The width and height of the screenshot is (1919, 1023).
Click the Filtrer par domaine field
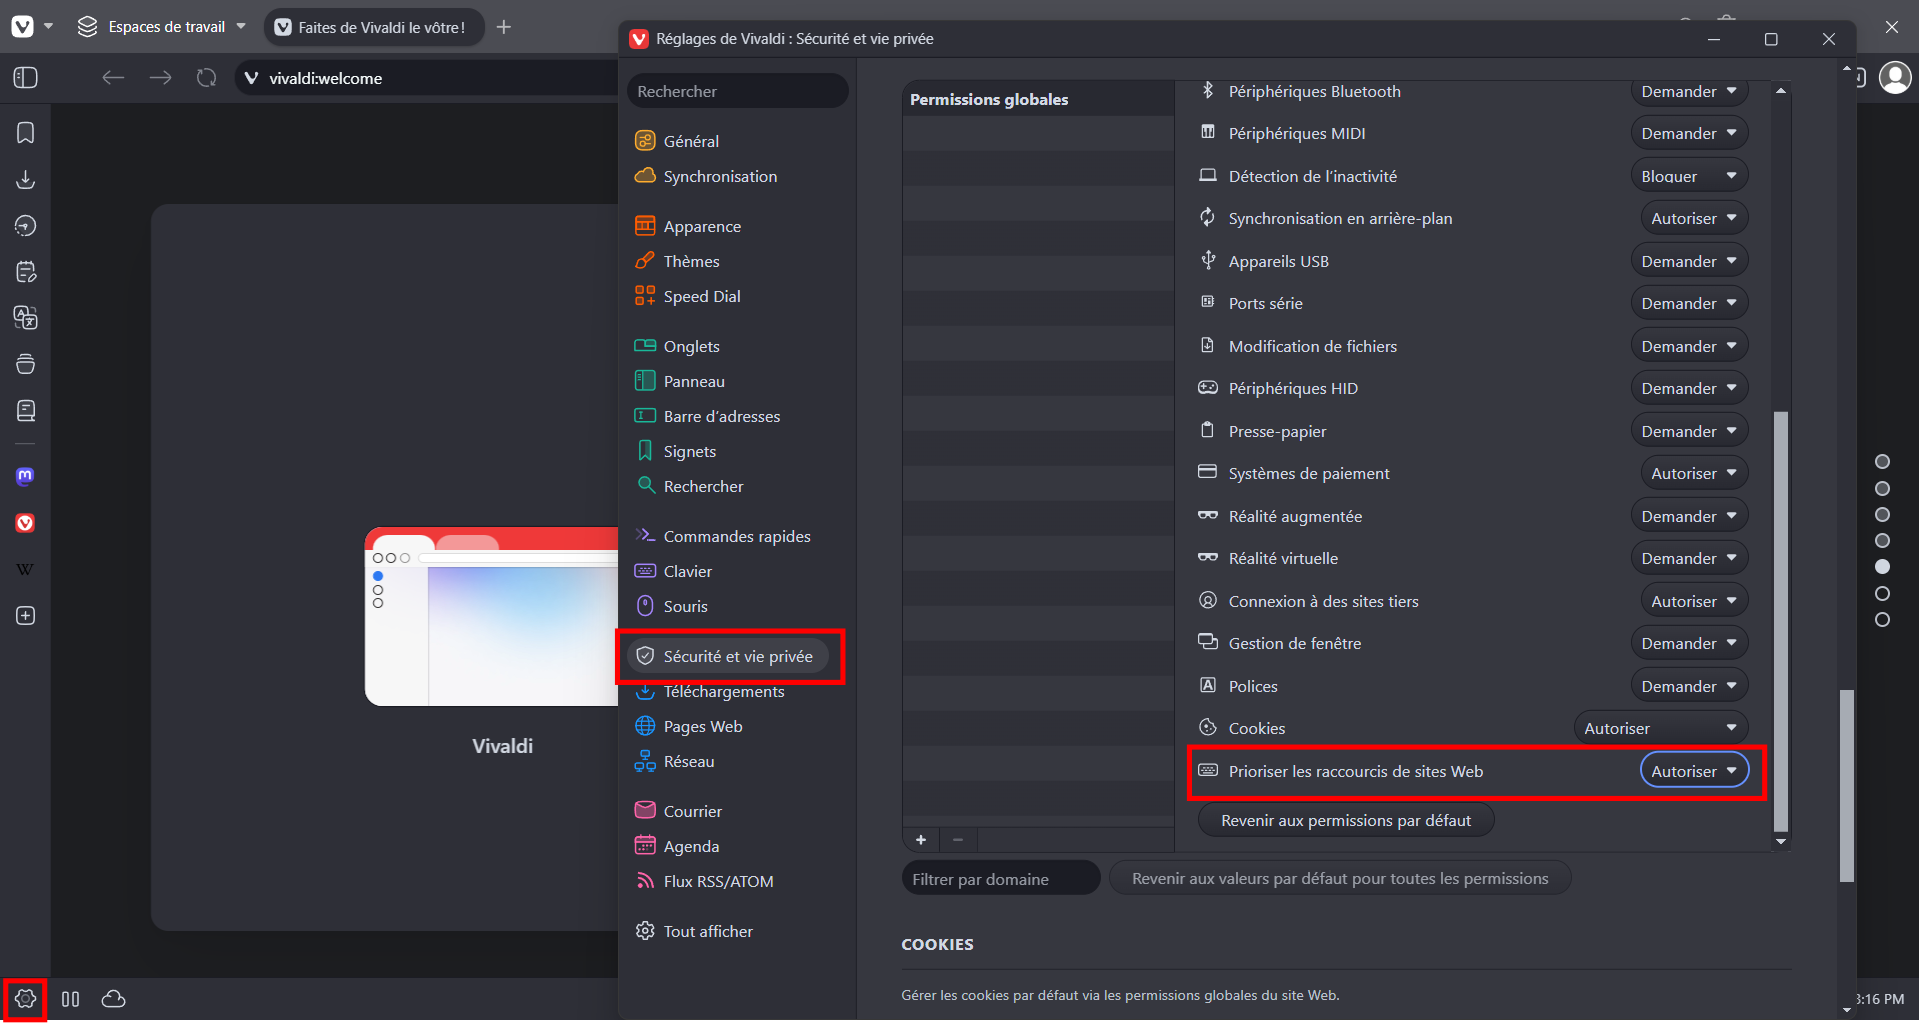click(1000, 877)
